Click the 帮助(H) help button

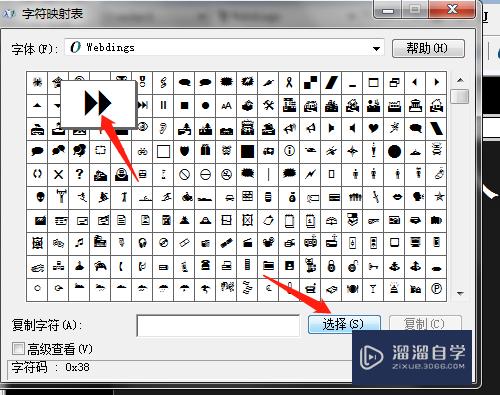428,49
